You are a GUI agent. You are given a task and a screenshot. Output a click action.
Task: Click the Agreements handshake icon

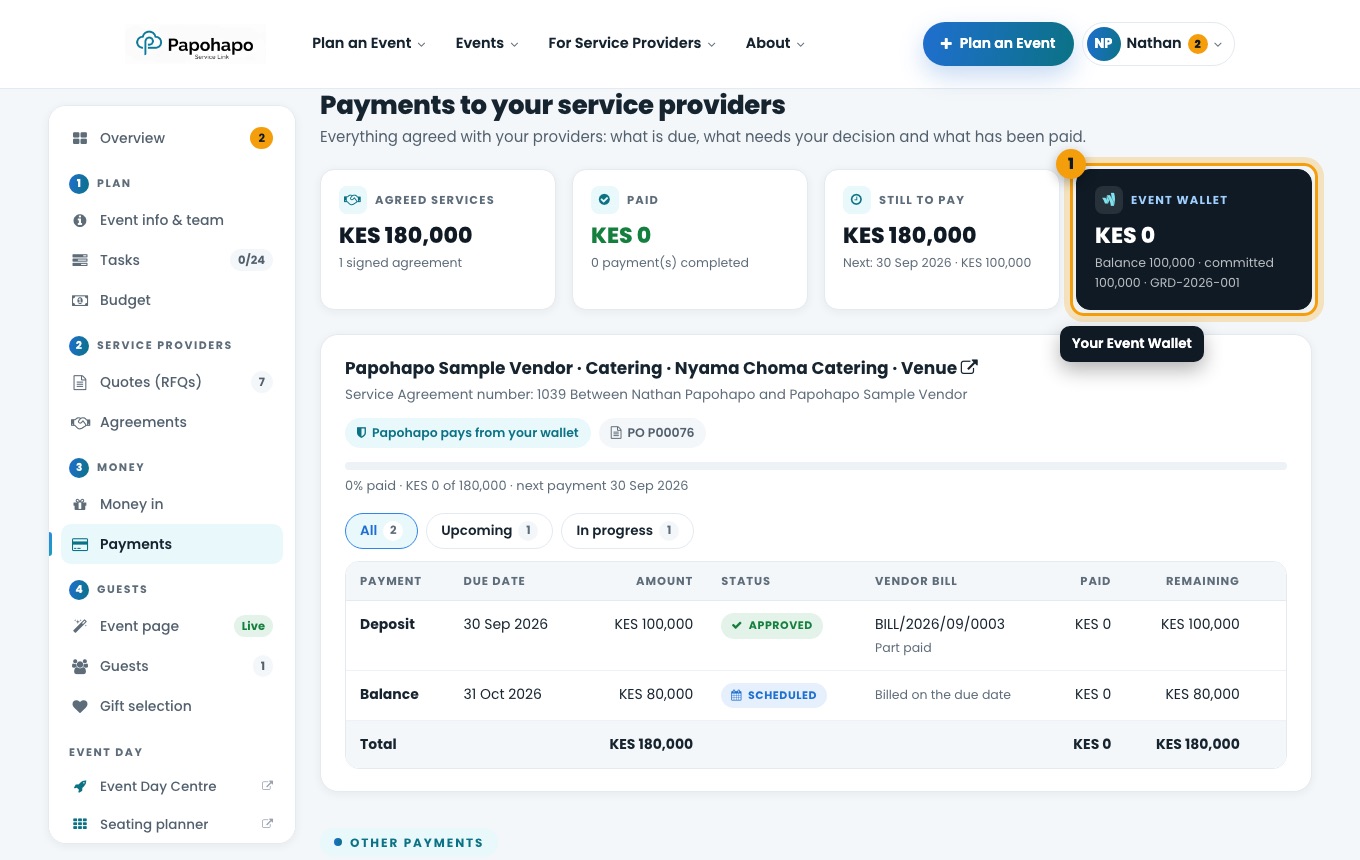pyautogui.click(x=80, y=422)
